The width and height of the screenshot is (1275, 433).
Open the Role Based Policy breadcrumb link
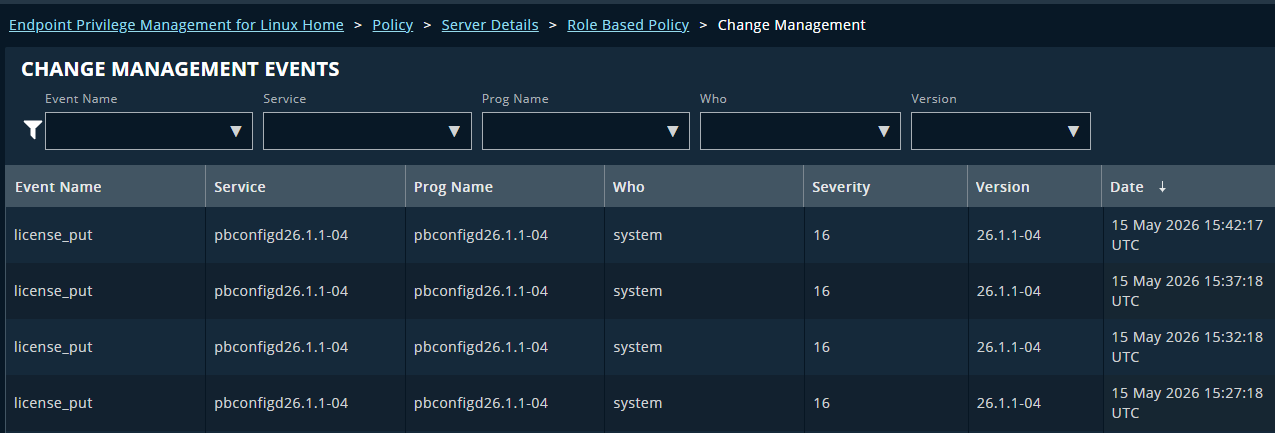click(628, 25)
